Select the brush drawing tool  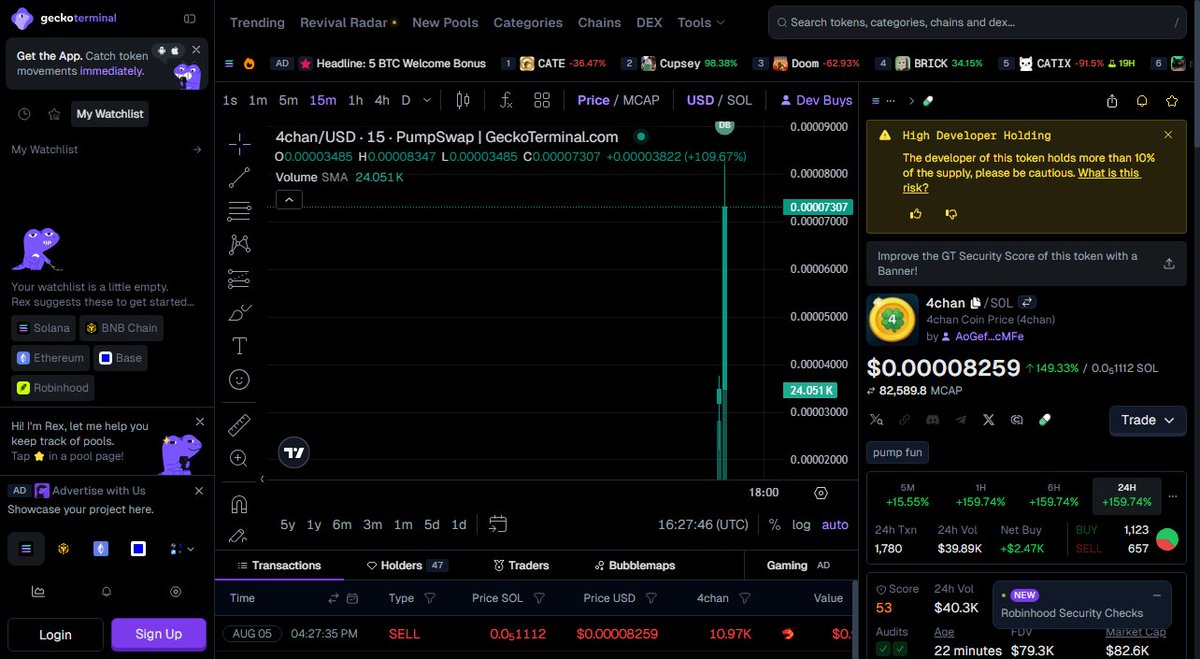coord(239,313)
